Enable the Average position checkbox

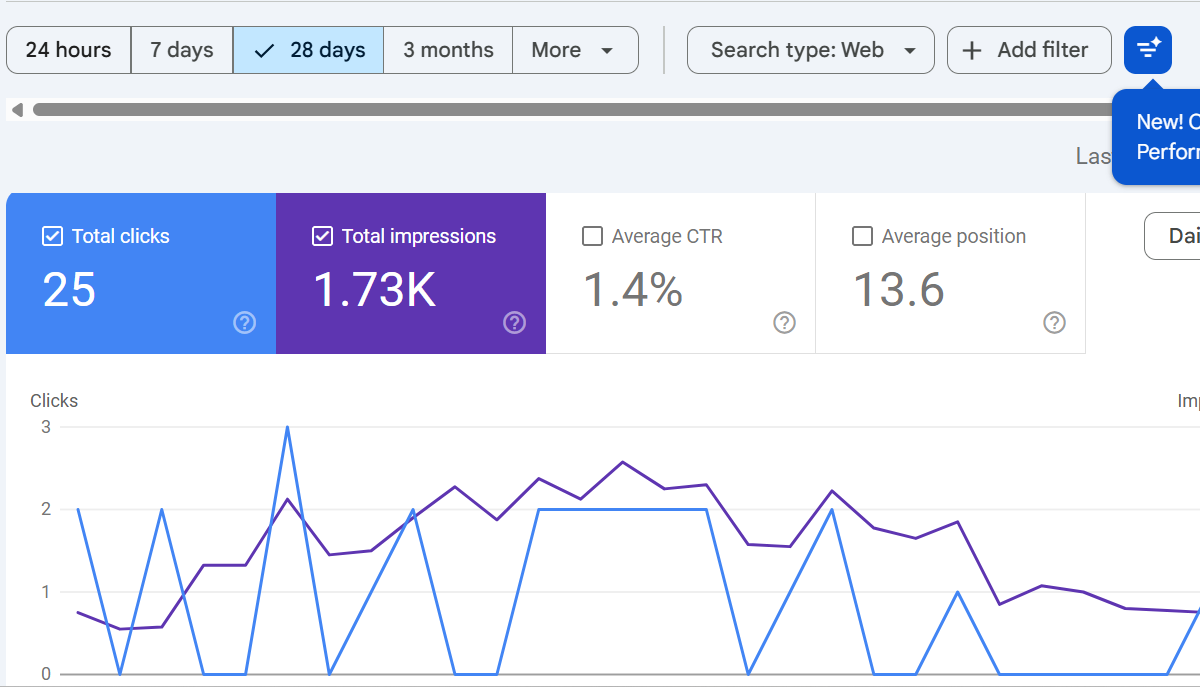point(862,236)
